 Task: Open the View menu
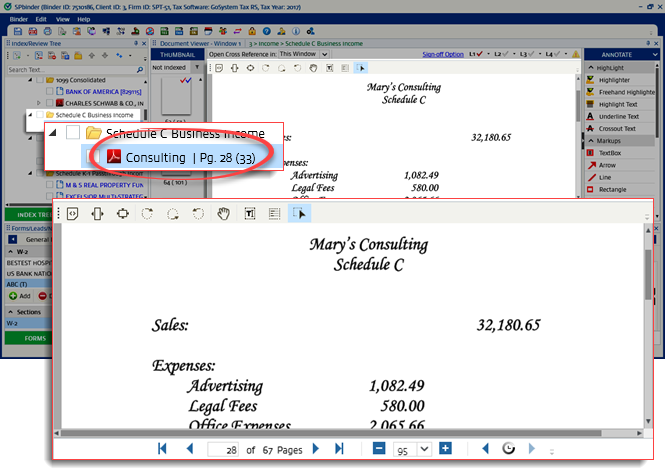[x=63, y=19]
